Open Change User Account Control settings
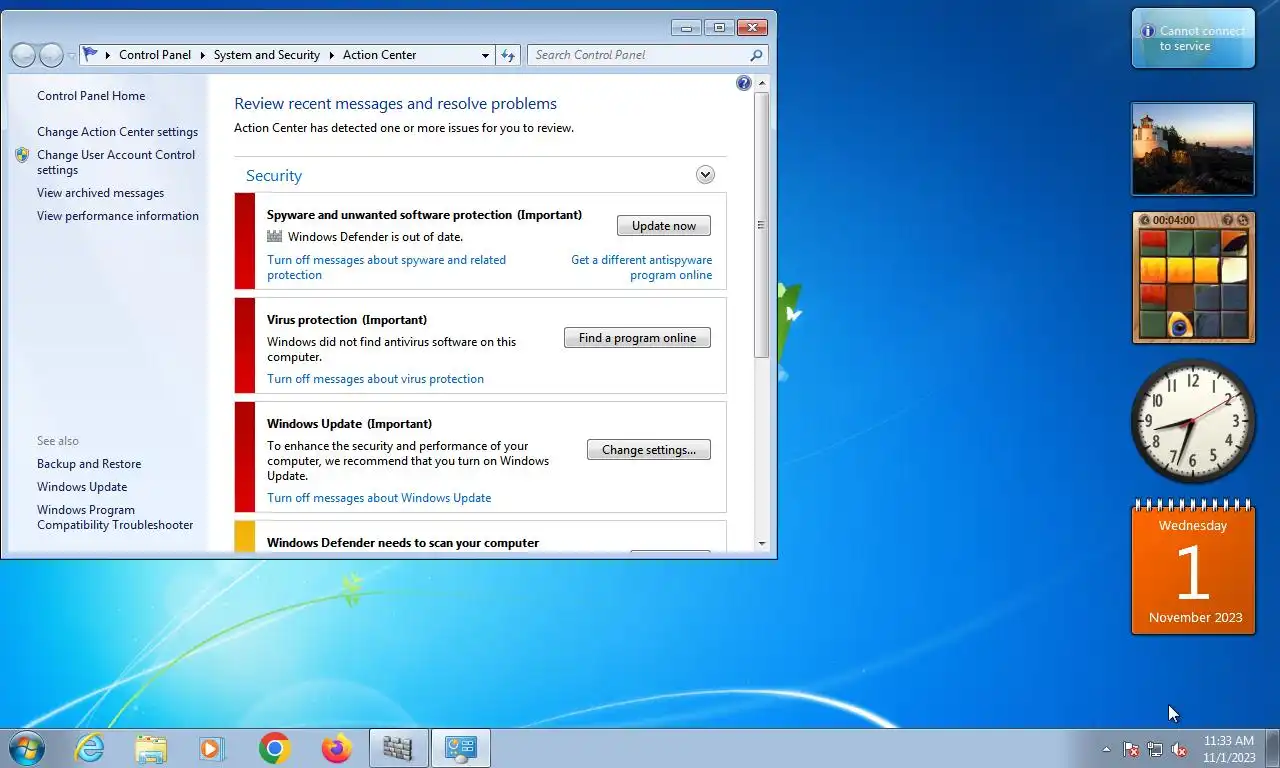Screen dimensions: 1280x768 (116, 162)
